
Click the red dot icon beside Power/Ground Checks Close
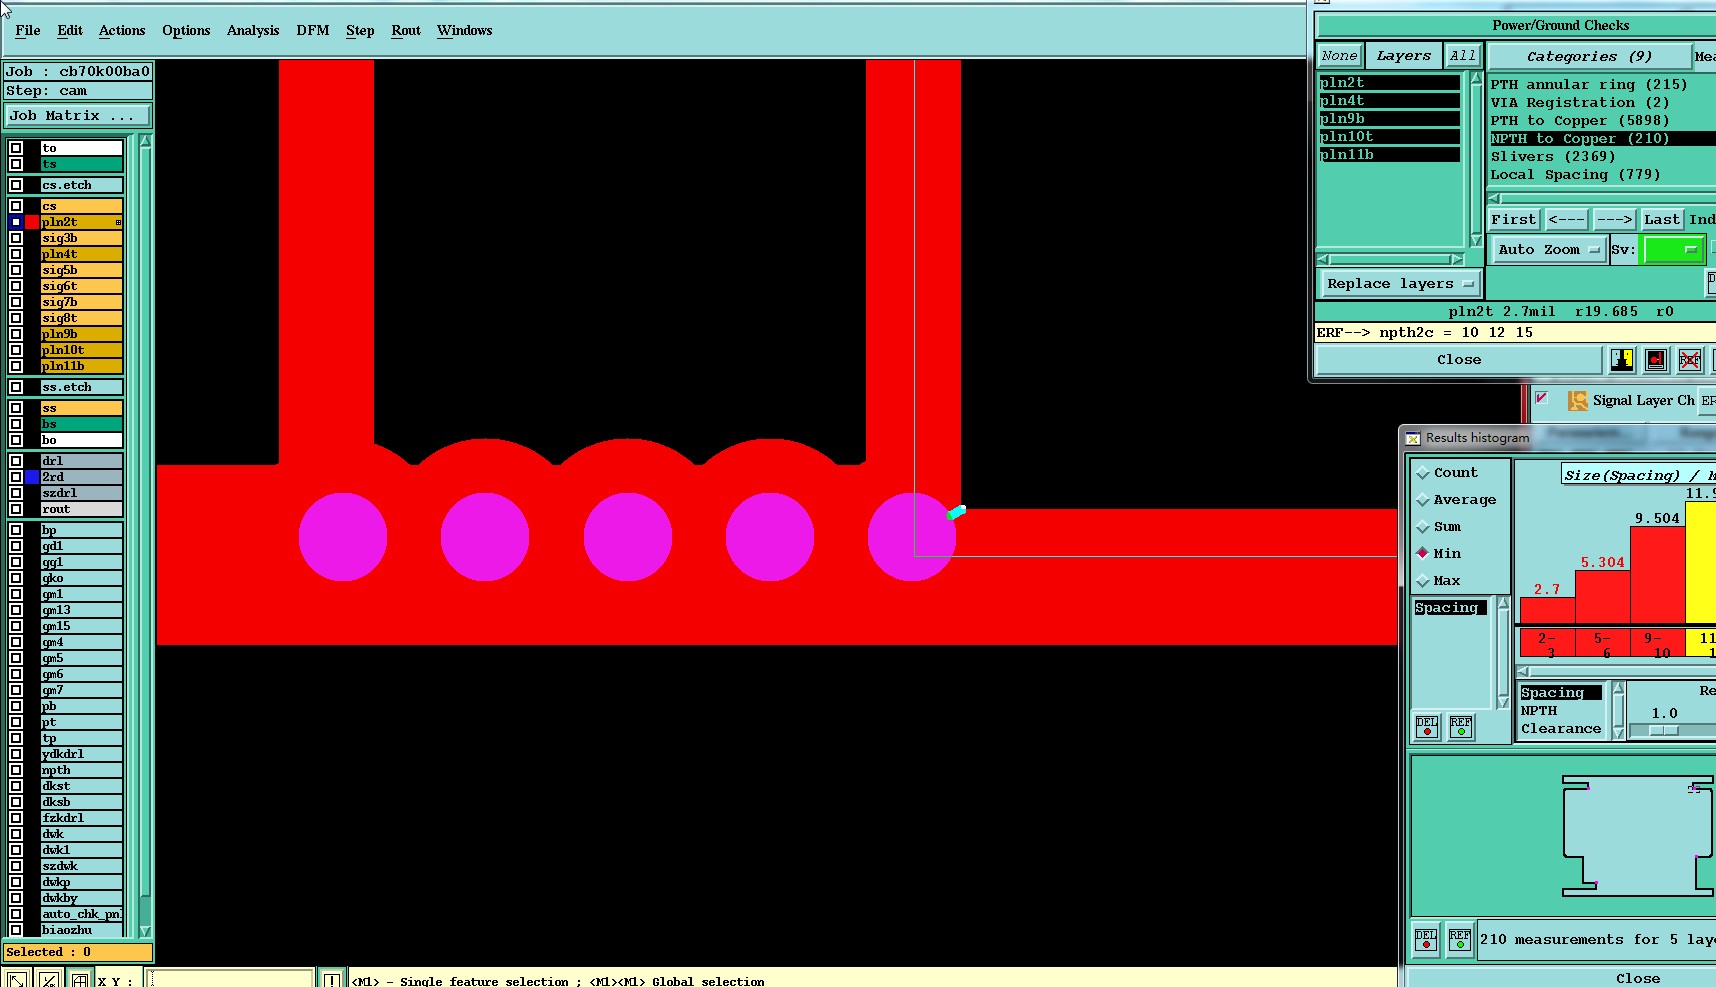1656,360
